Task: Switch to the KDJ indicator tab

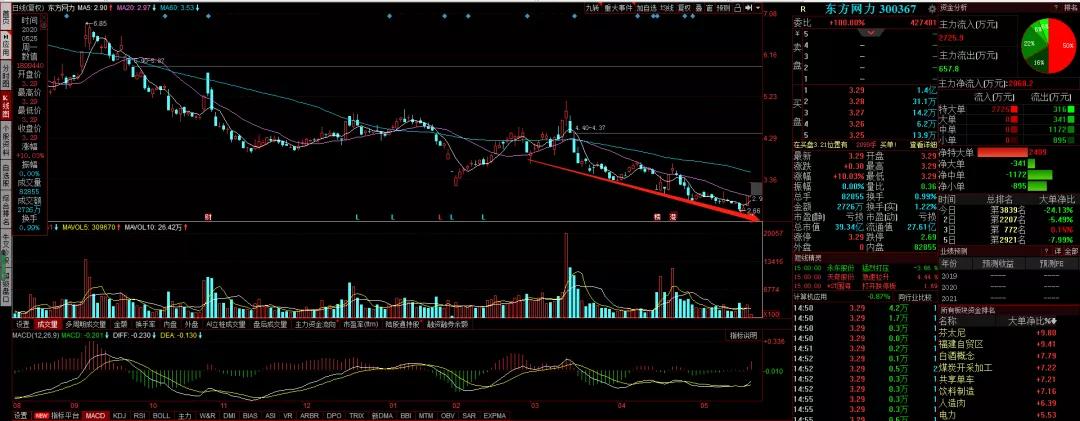Action: tap(120, 415)
